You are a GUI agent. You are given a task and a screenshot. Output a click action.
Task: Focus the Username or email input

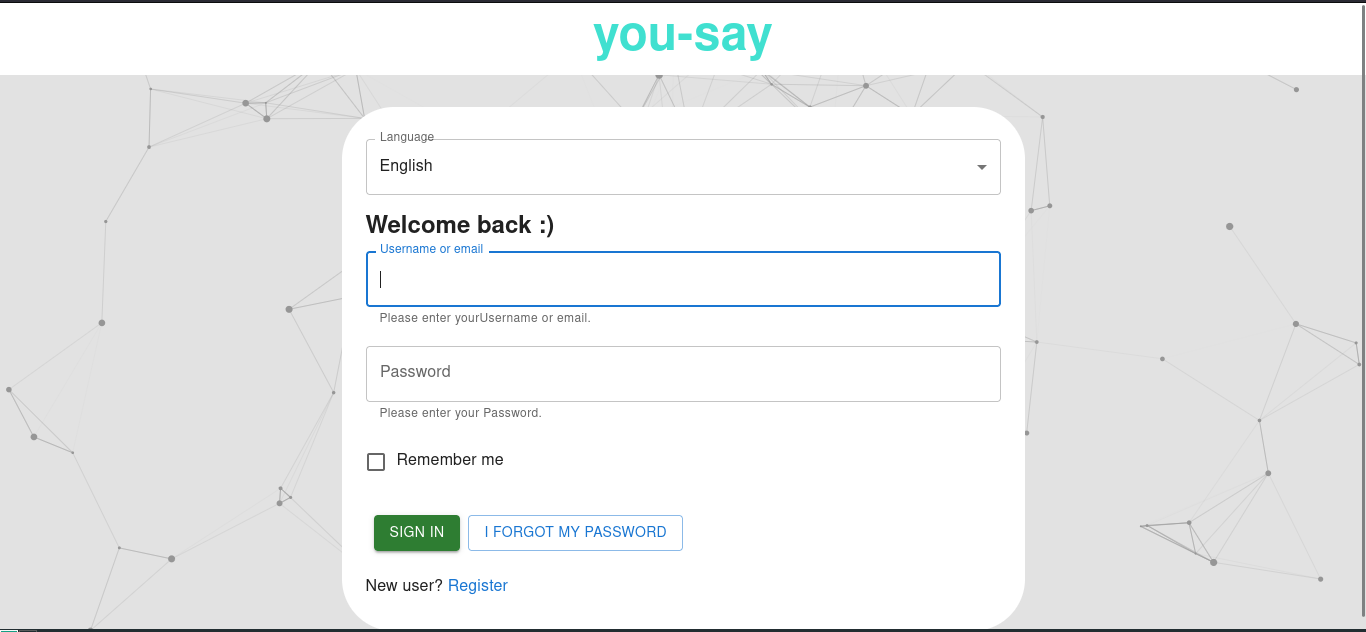(x=683, y=279)
